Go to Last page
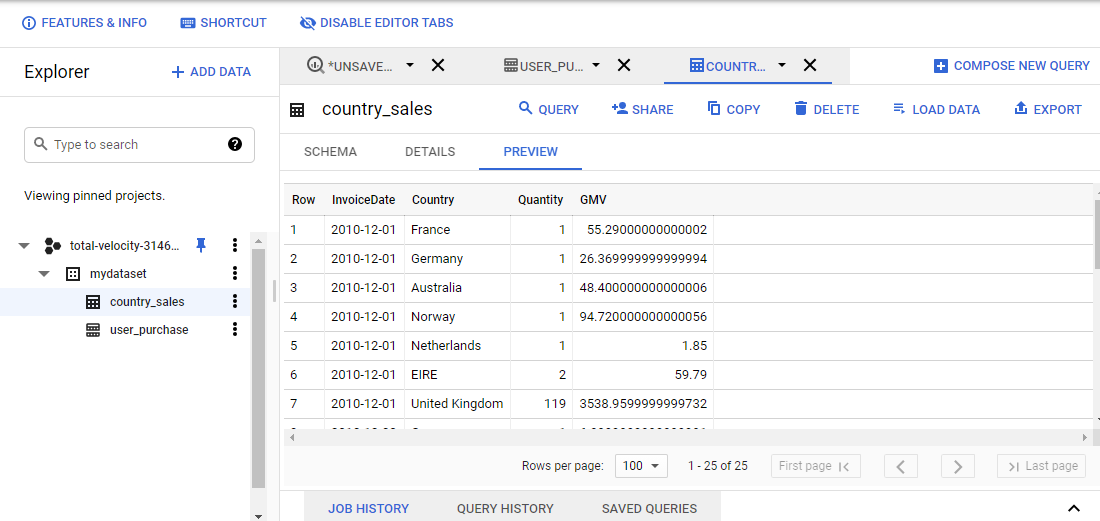The image size is (1100, 521). 1042,466
